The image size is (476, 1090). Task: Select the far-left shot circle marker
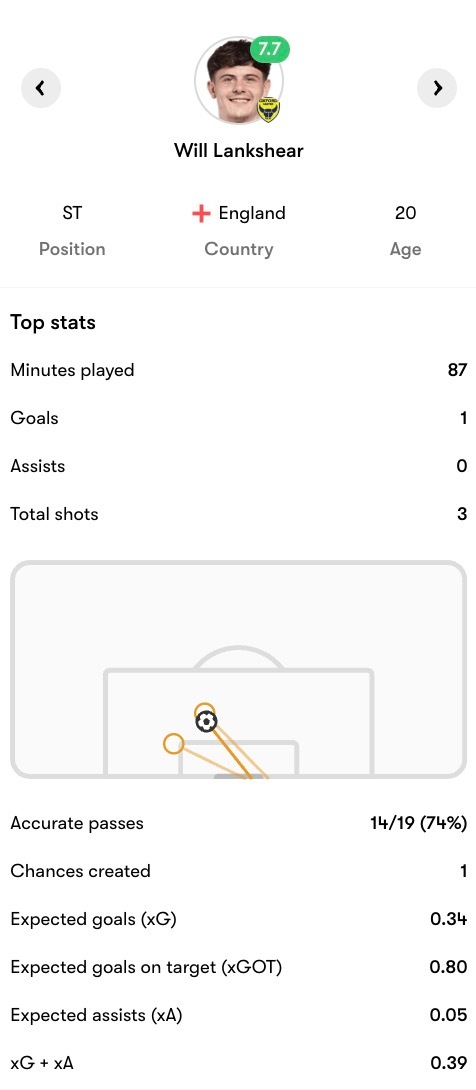(x=173, y=744)
